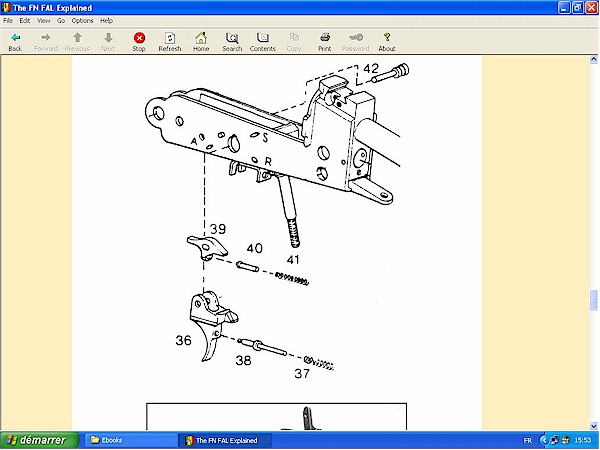Click the démarrer start button
The width and height of the screenshot is (600, 450).
(39, 440)
